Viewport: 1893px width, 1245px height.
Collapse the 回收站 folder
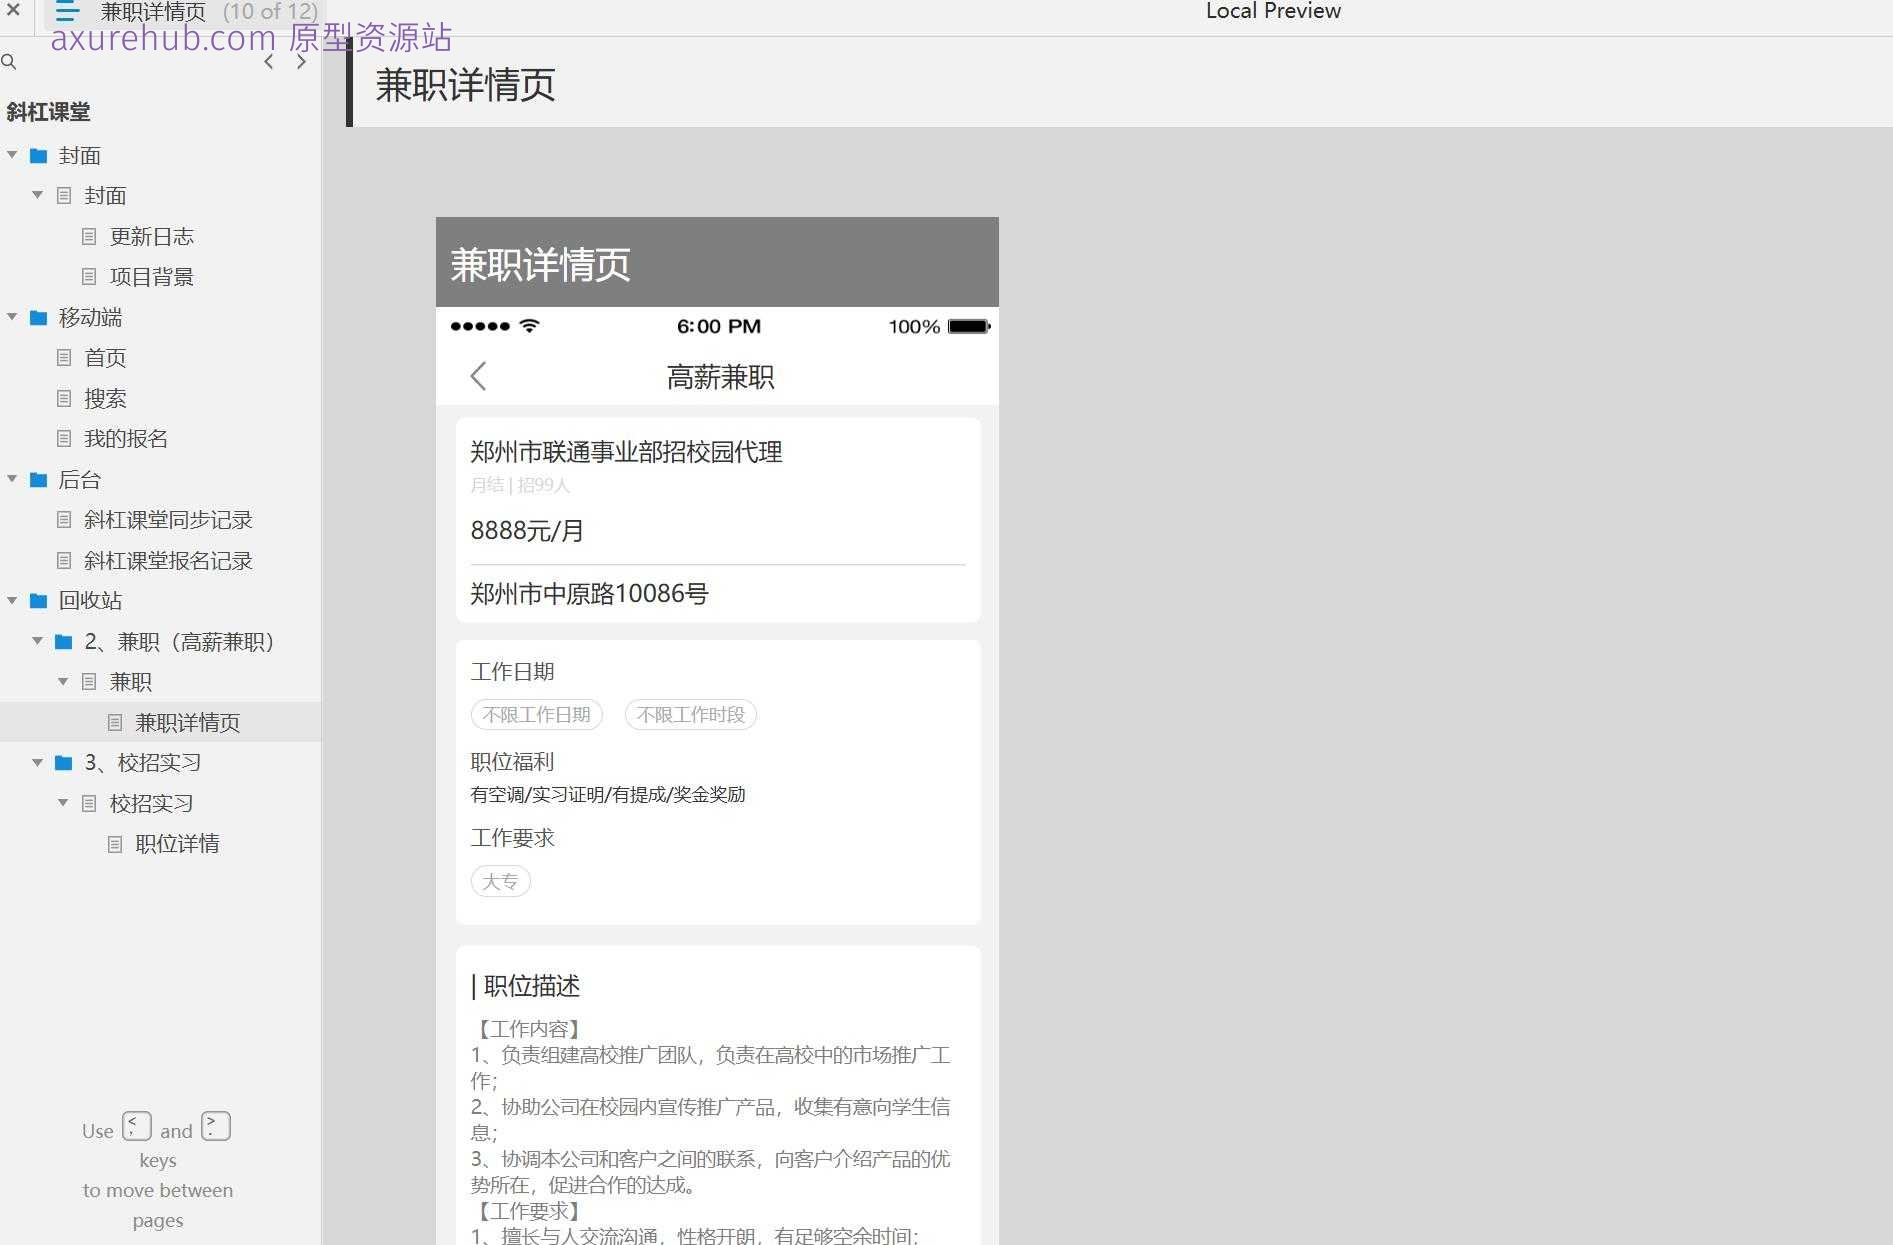click(12, 600)
